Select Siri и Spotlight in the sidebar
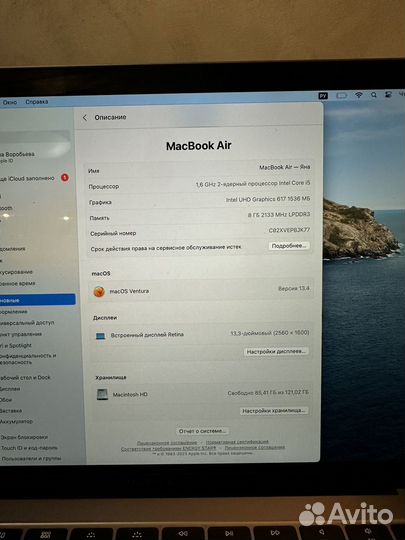405x540 pixels. coord(16,345)
